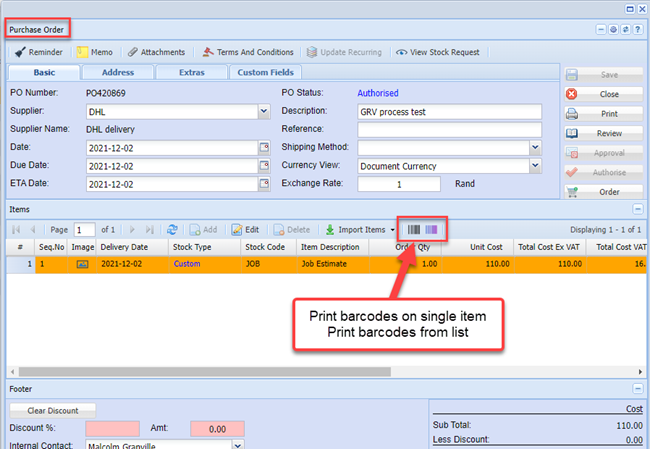This screenshot has height=449, width=650.
Task: Edit the selected item
Action: point(246,230)
